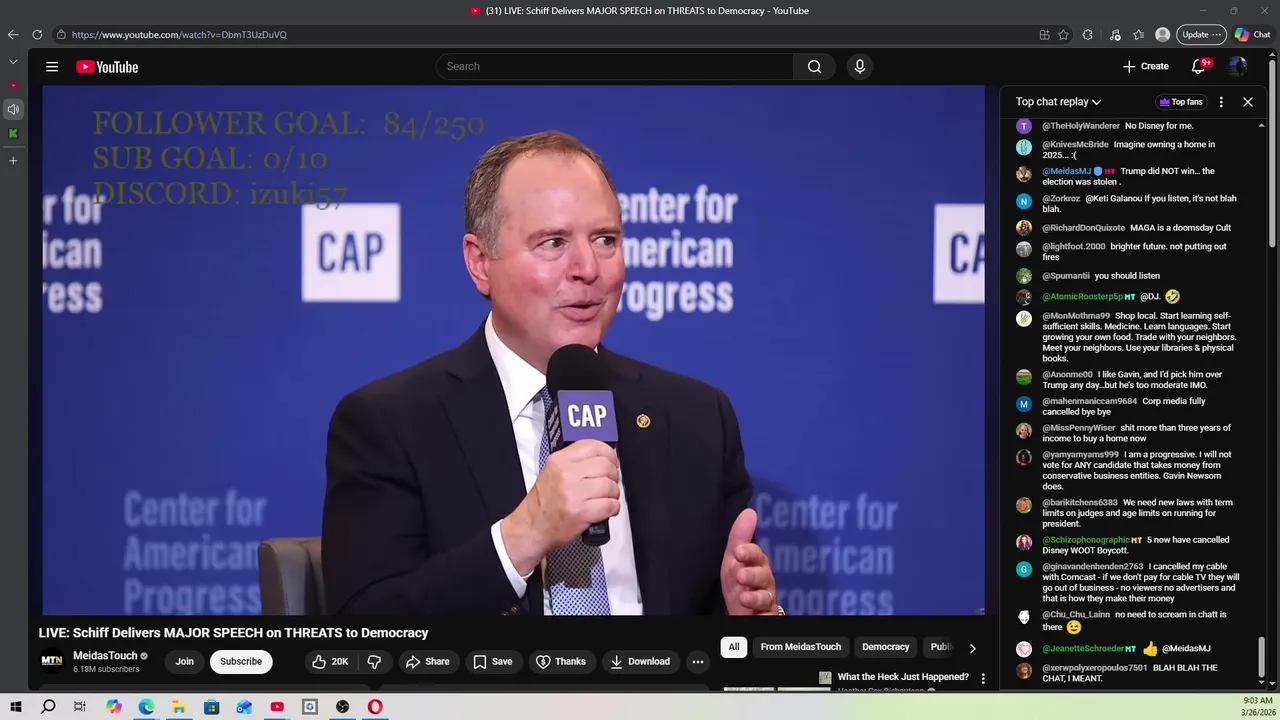
Task: Focus the YouTube search field
Action: pos(615,66)
